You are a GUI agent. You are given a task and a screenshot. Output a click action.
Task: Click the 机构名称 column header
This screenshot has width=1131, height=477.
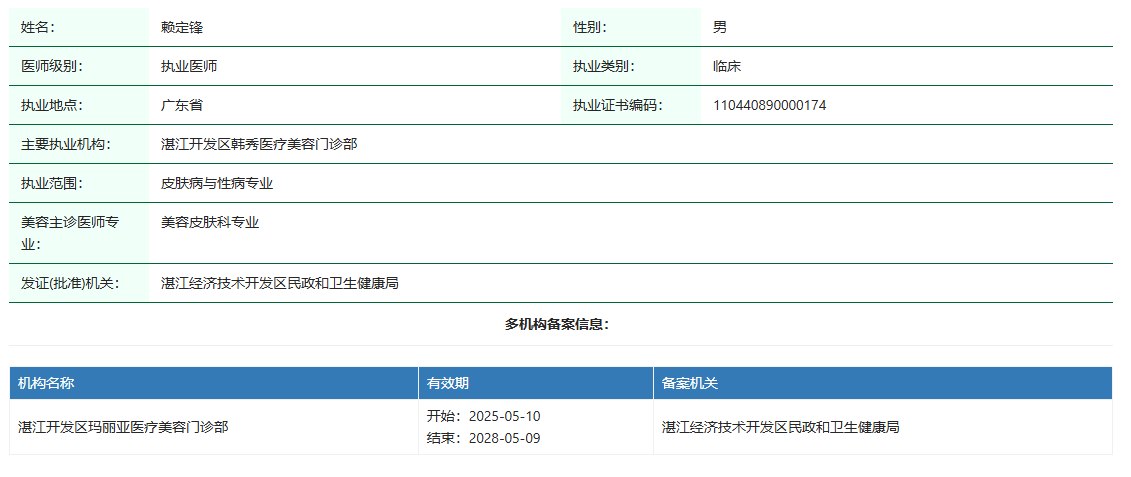[46, 383]
